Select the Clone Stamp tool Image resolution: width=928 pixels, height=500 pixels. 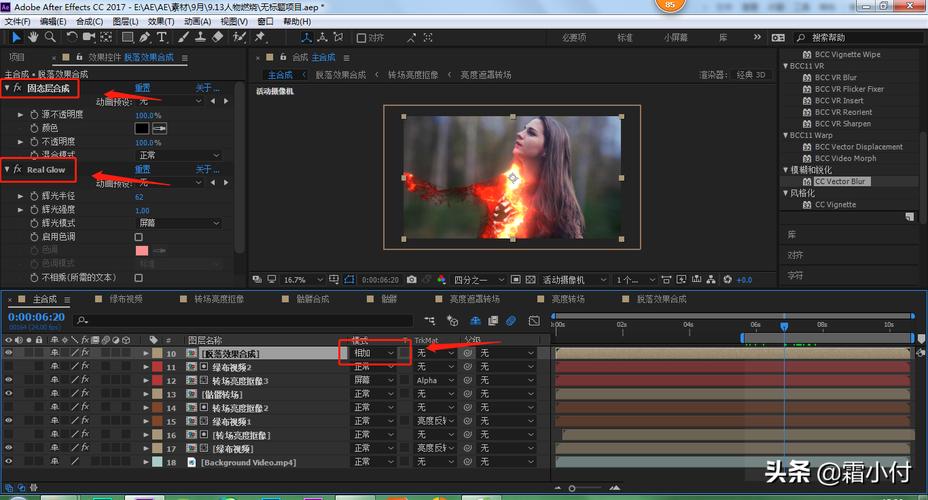201,37
